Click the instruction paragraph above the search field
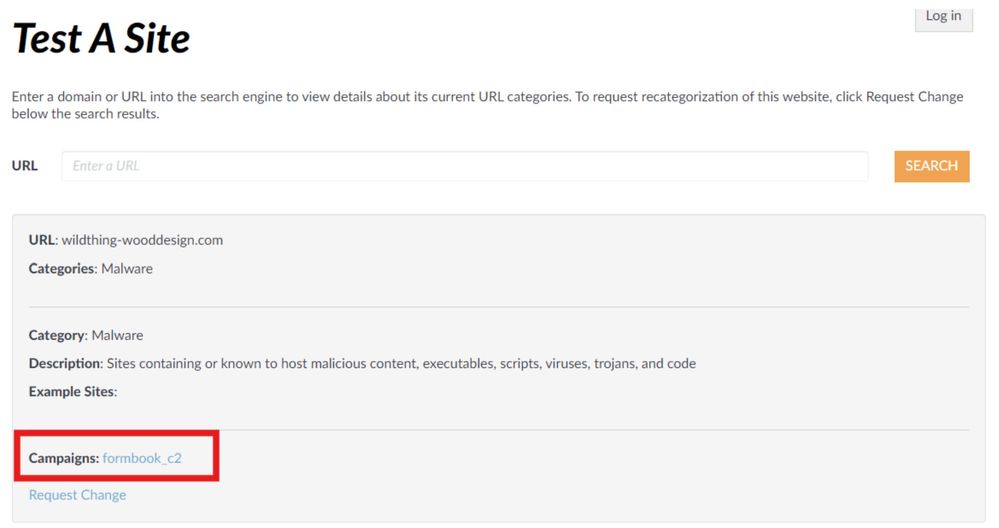The width and height of the screenshot is (999, 528). (x=487, y=105)
